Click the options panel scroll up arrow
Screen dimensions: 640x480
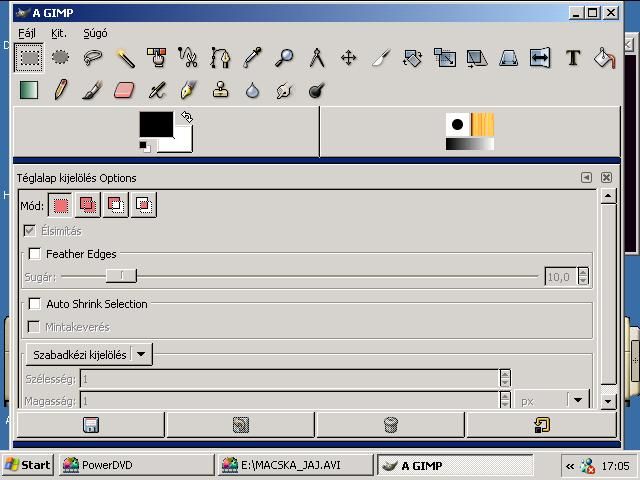[x=608, y=196]
